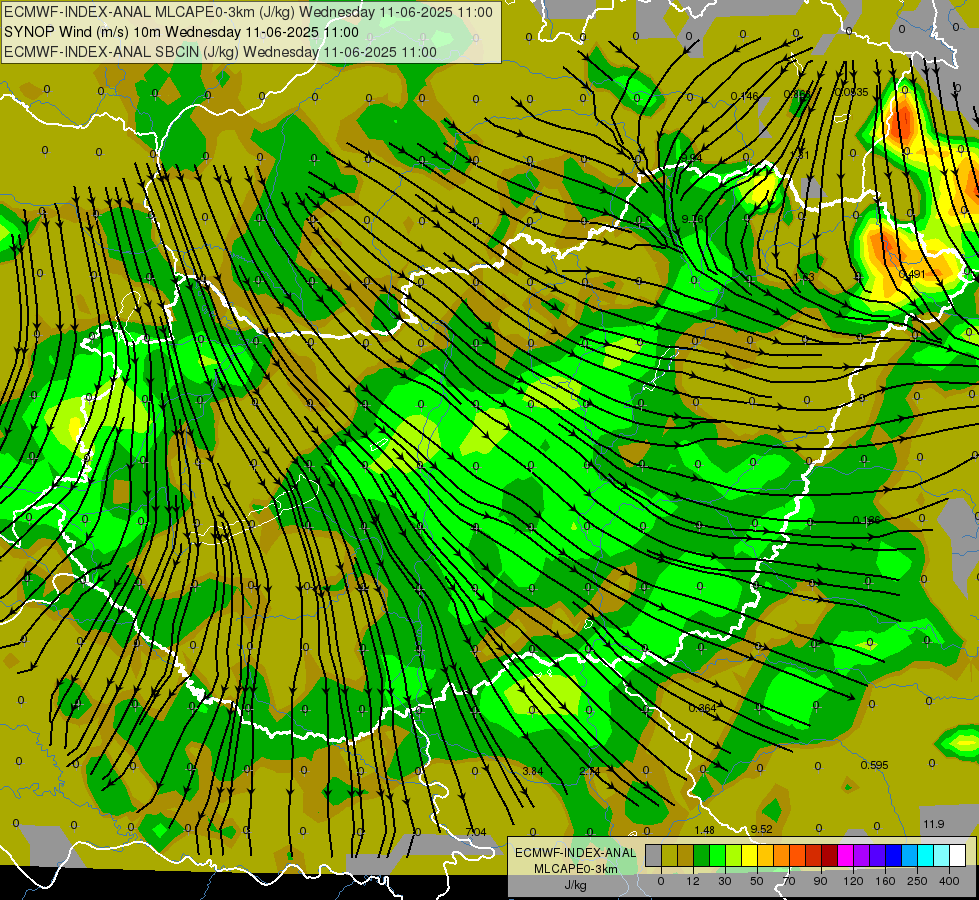
Task: Click the 0.491 value near orange area
Action: (912, 274)
